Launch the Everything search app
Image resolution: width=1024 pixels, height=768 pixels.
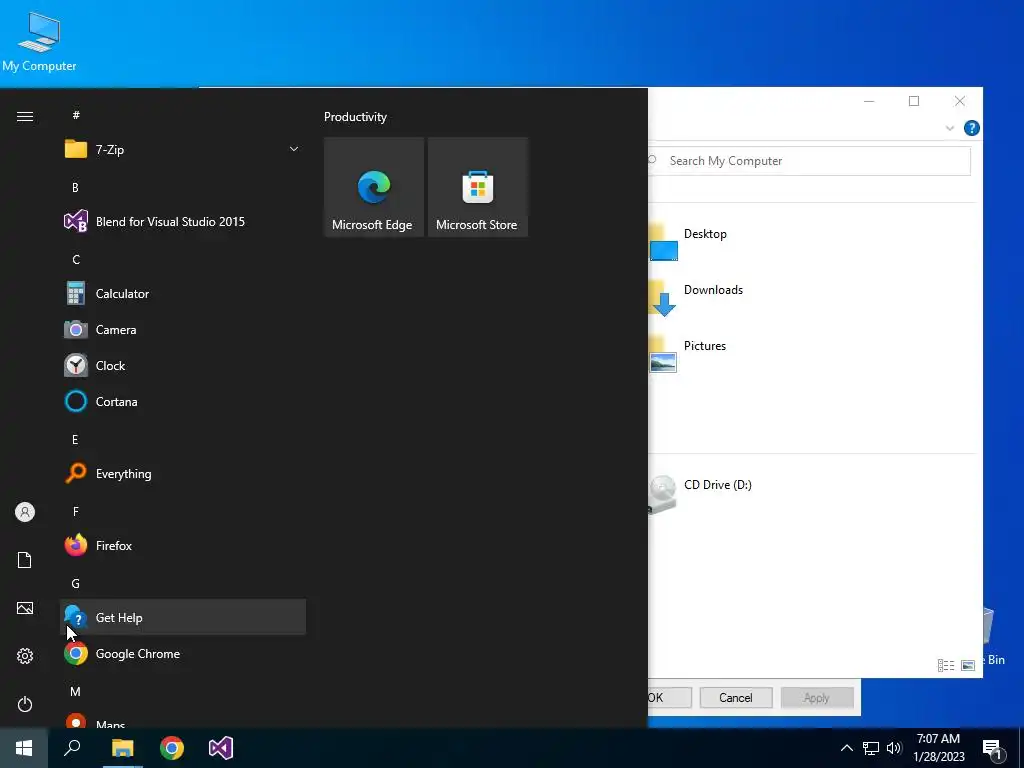(x=183, y=473)
